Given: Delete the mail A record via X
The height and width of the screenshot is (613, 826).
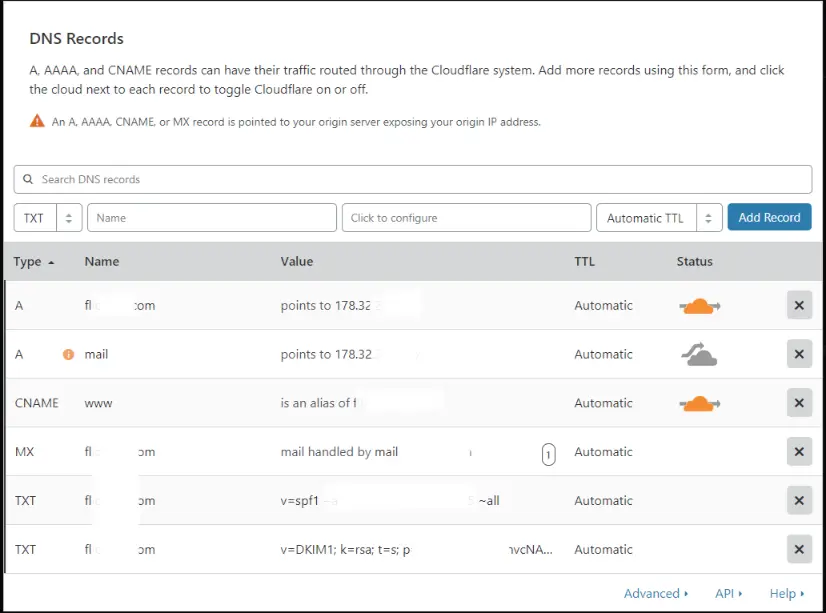Looking at the screenshot, I should [x=799, y=354].
